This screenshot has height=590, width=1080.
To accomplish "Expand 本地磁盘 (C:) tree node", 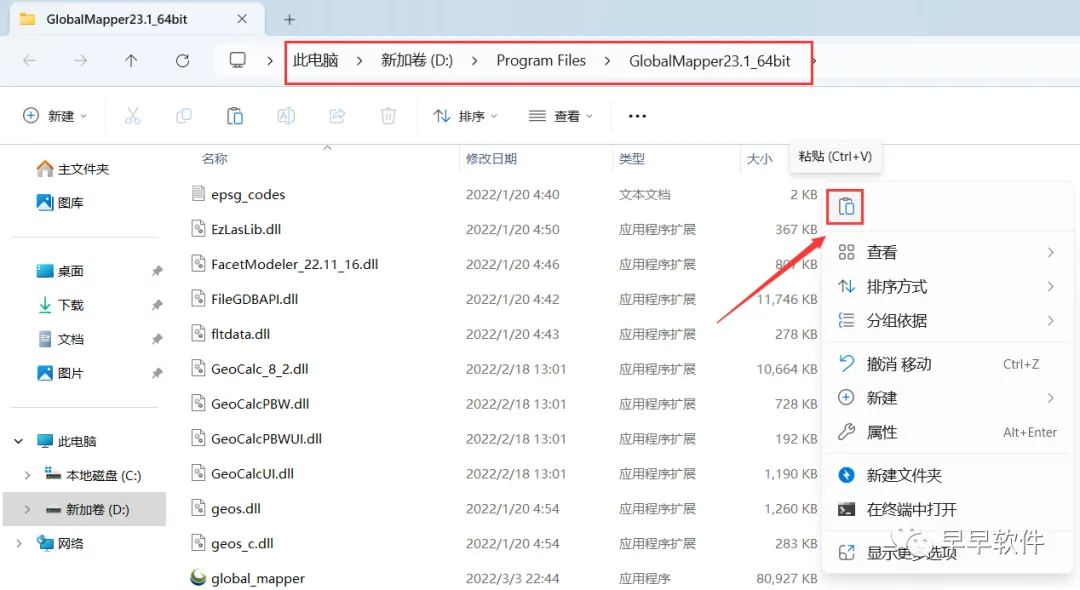I will tap(28, 475).
